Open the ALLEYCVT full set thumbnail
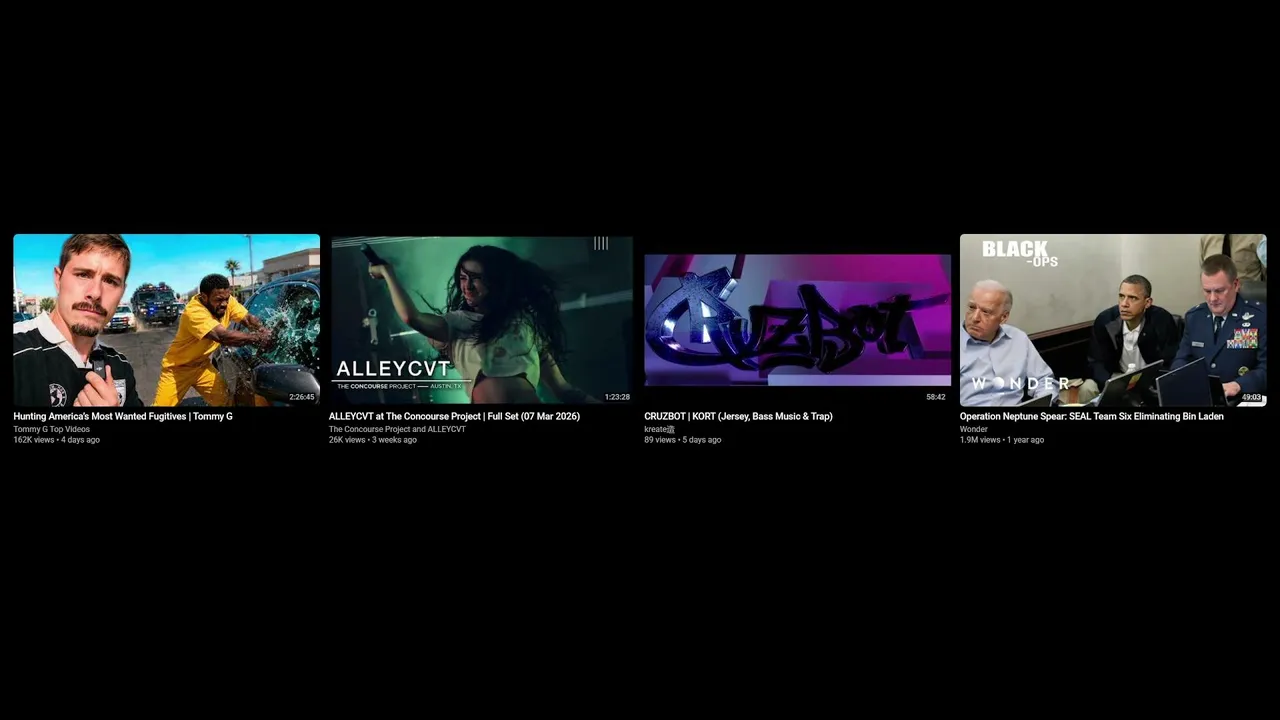 click(x=482, y=320)
